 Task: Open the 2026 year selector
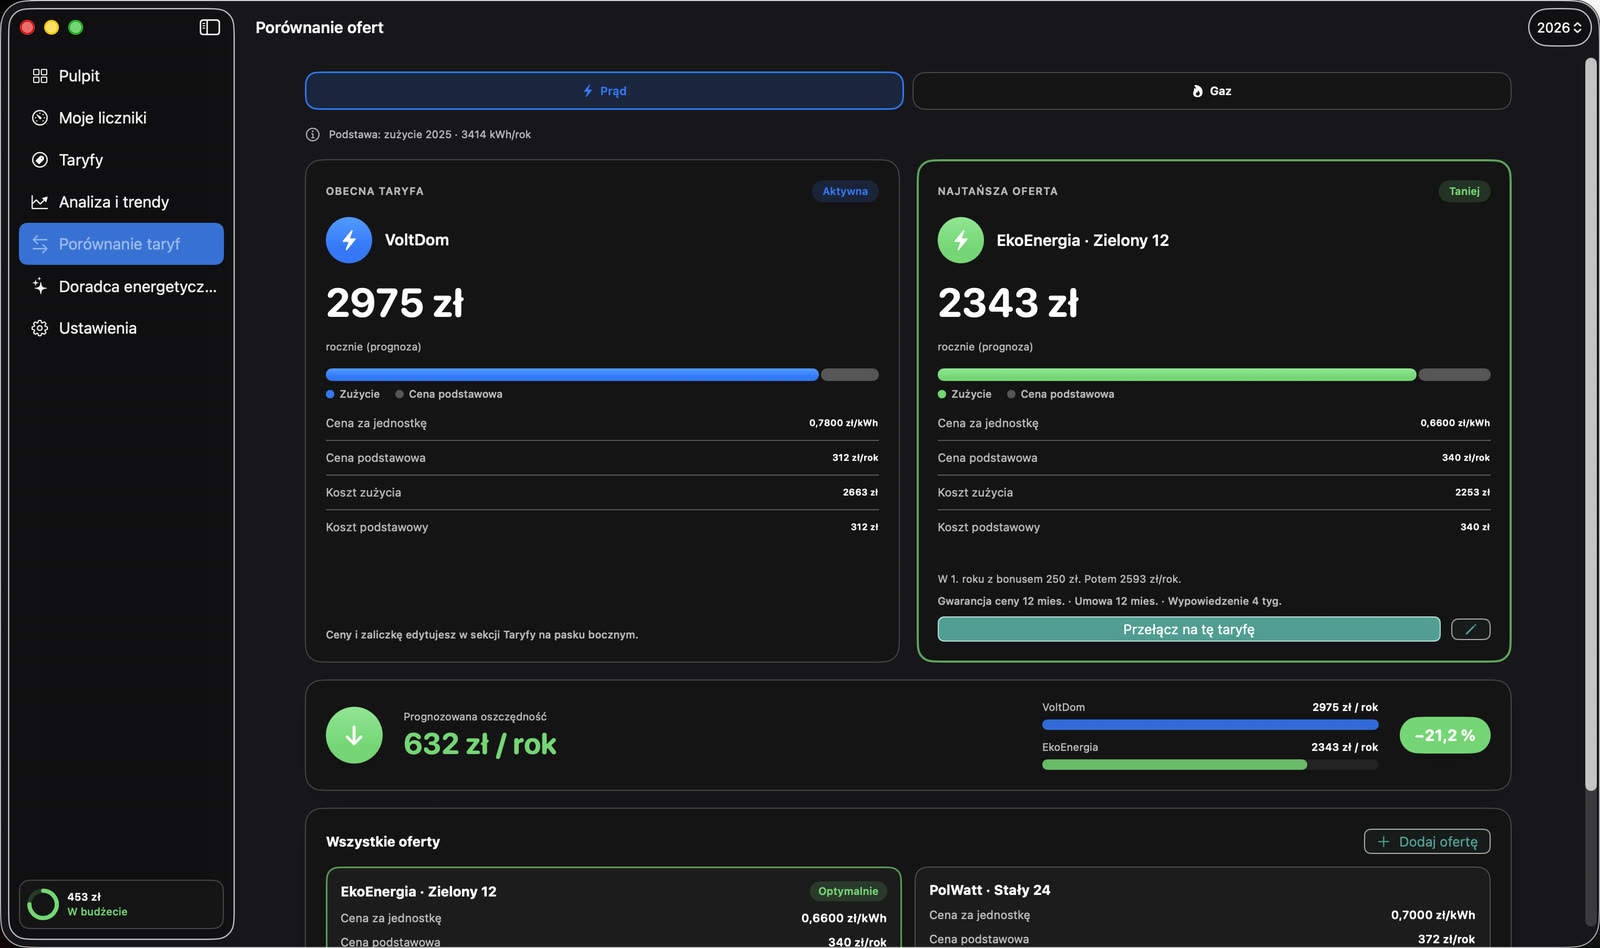1559,28
